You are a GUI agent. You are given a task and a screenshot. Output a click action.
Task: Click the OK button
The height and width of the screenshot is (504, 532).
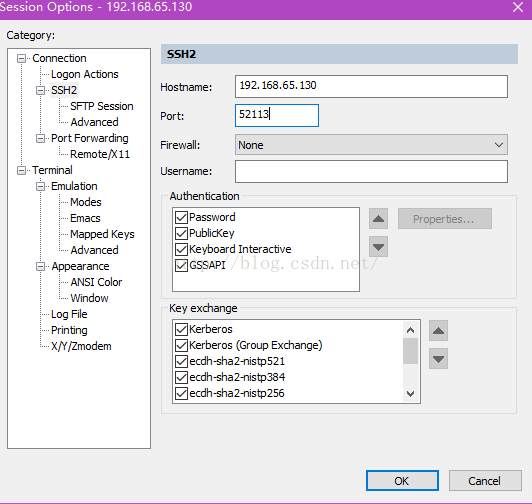click(402, 481)
